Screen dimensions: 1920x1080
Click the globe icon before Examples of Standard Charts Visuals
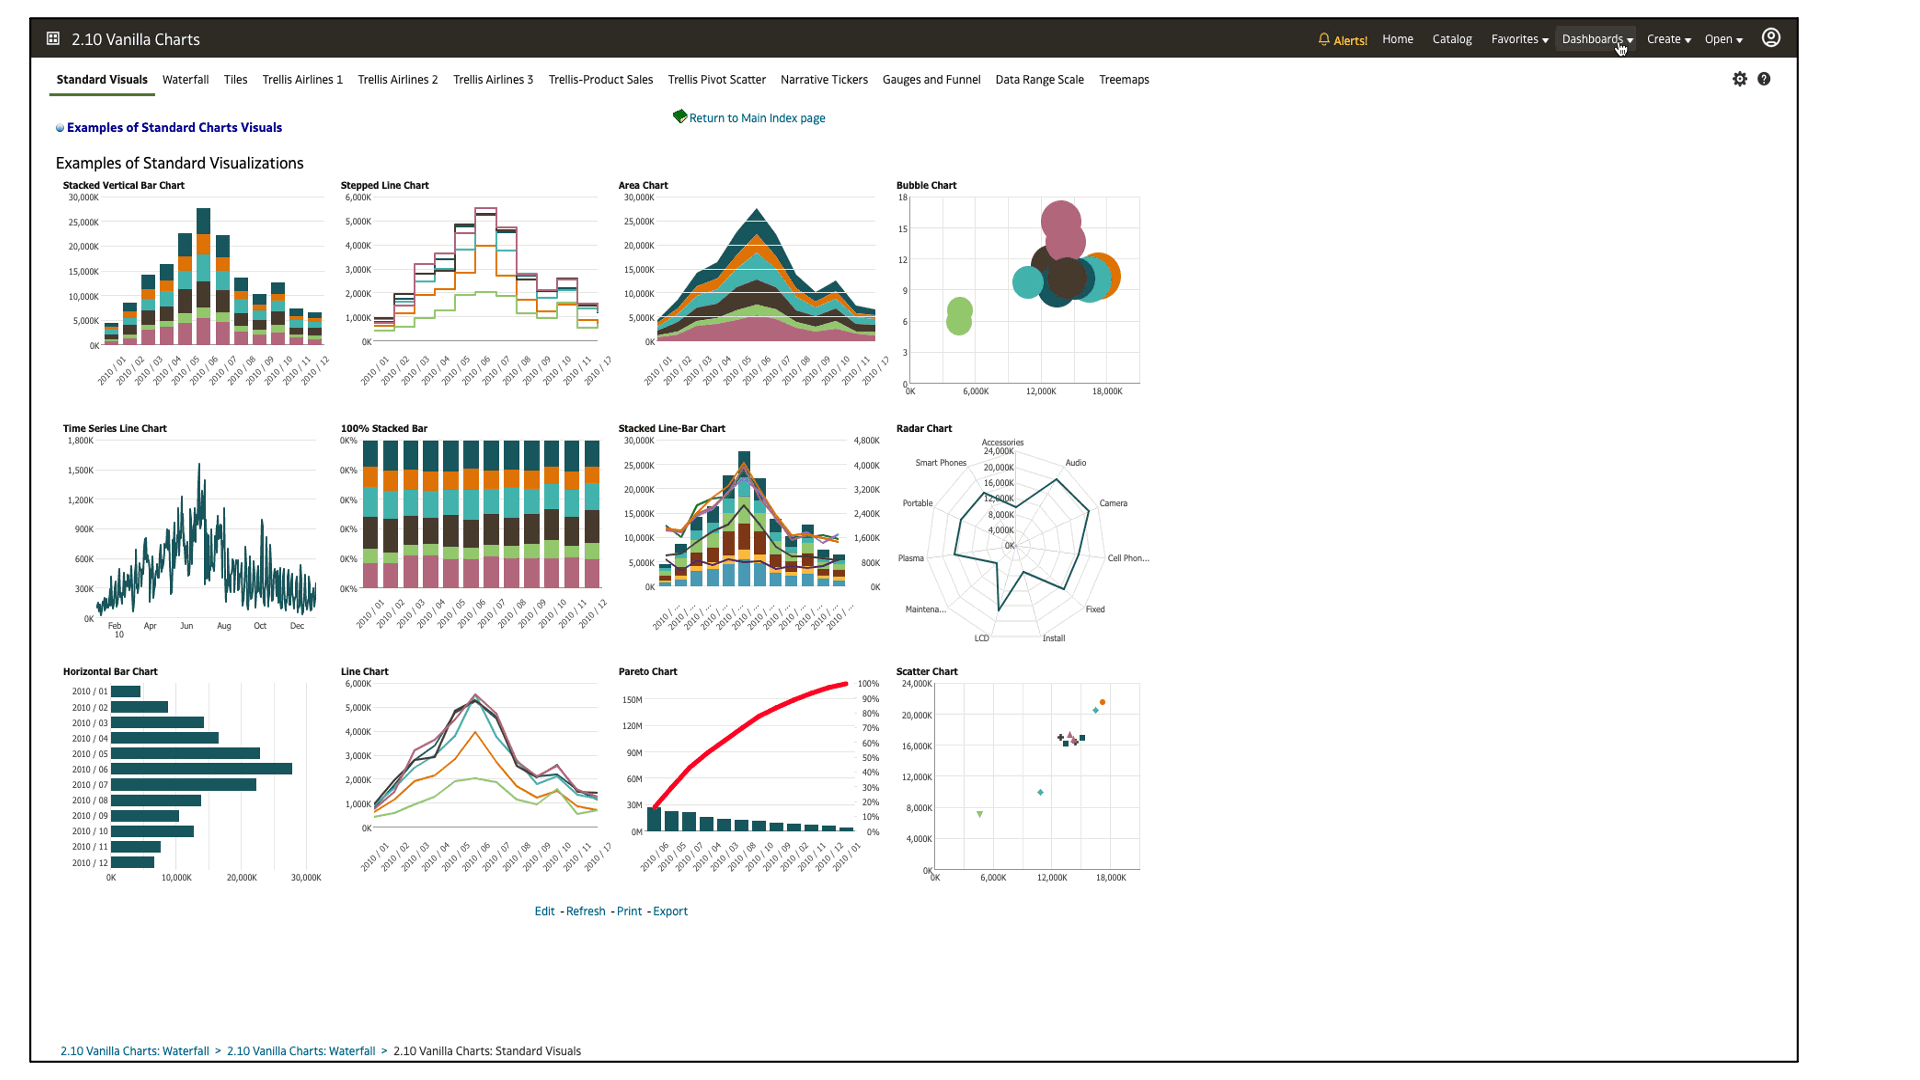(x=60, y=127)
